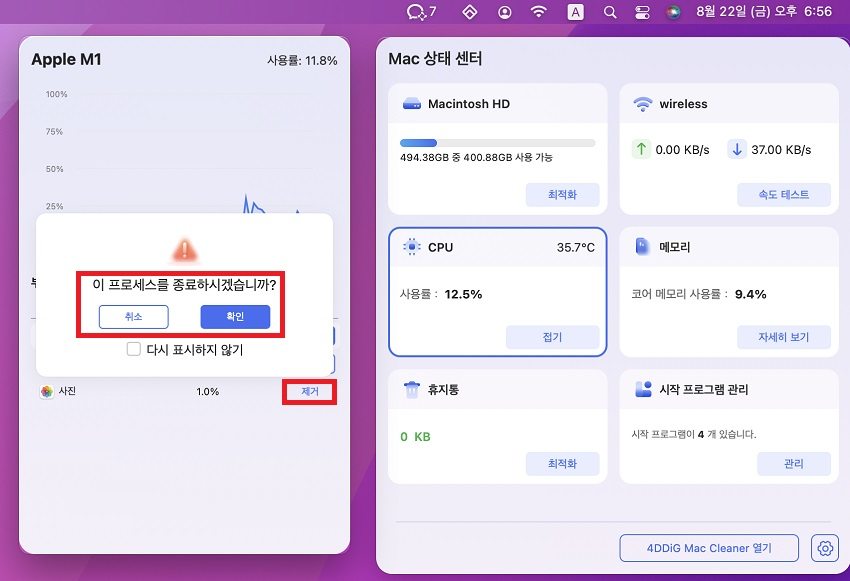Collapse CPU card with 접기 button
This screenshot has height=581, width=850.
[552, 337]
